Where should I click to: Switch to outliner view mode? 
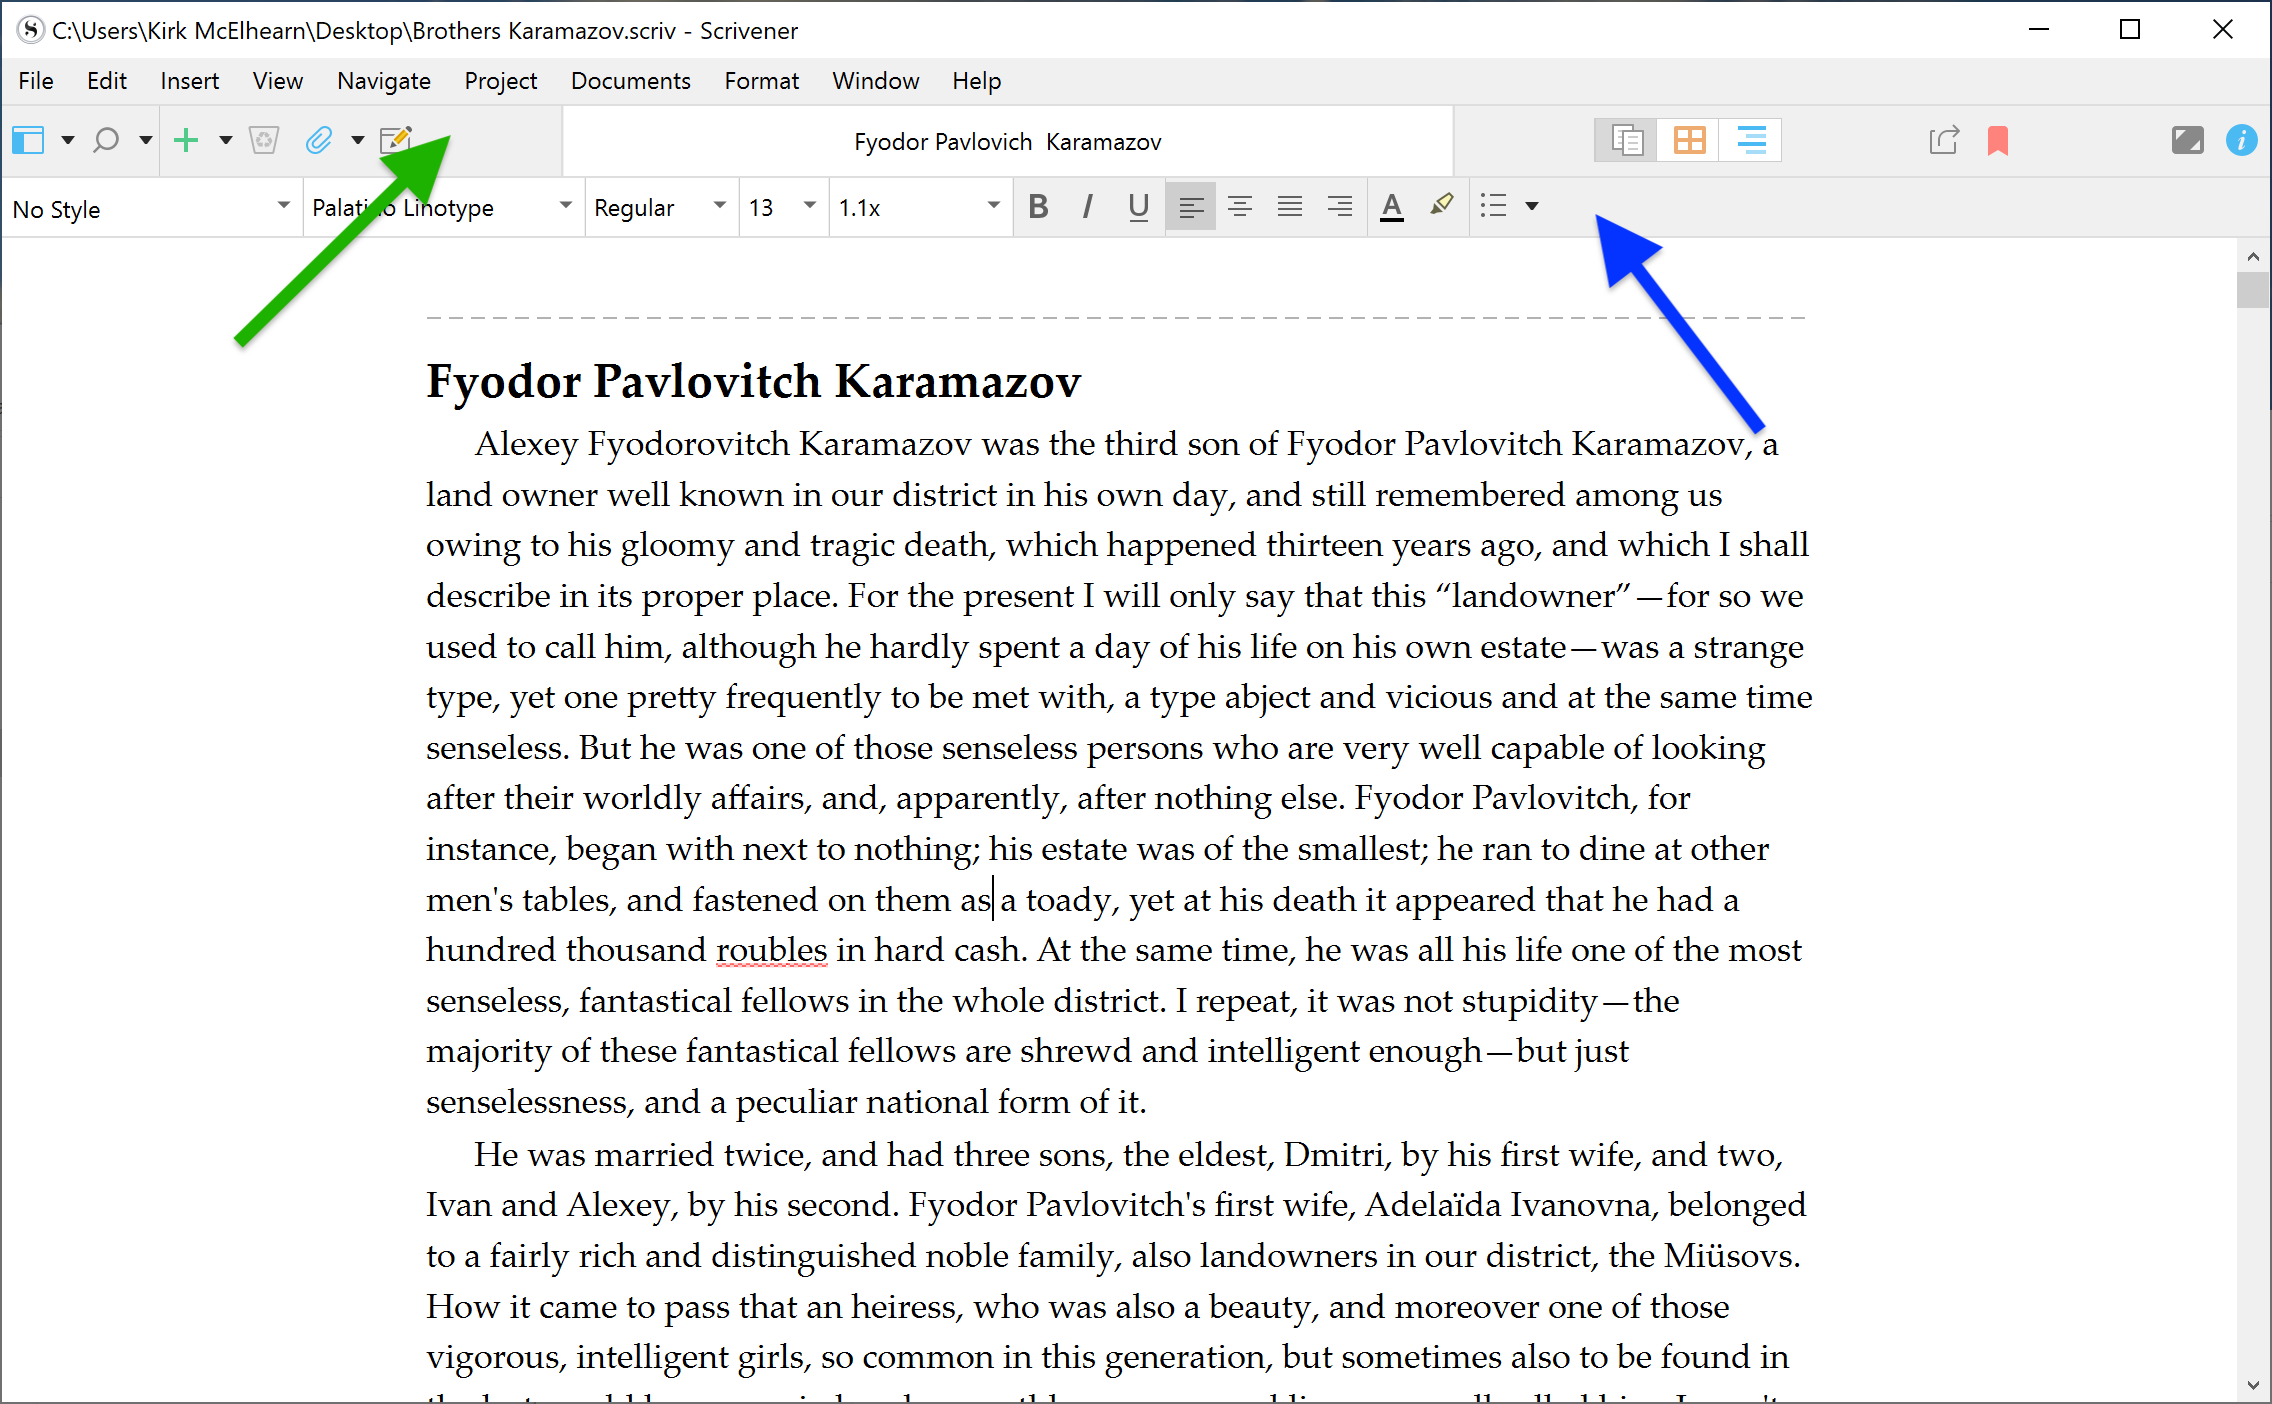(1751, 140)
